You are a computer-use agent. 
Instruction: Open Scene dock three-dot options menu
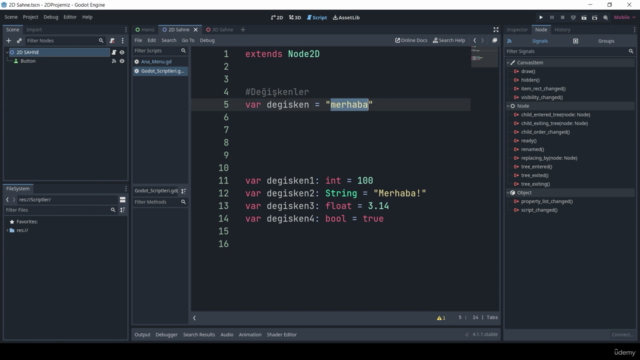tap(122, 41)
